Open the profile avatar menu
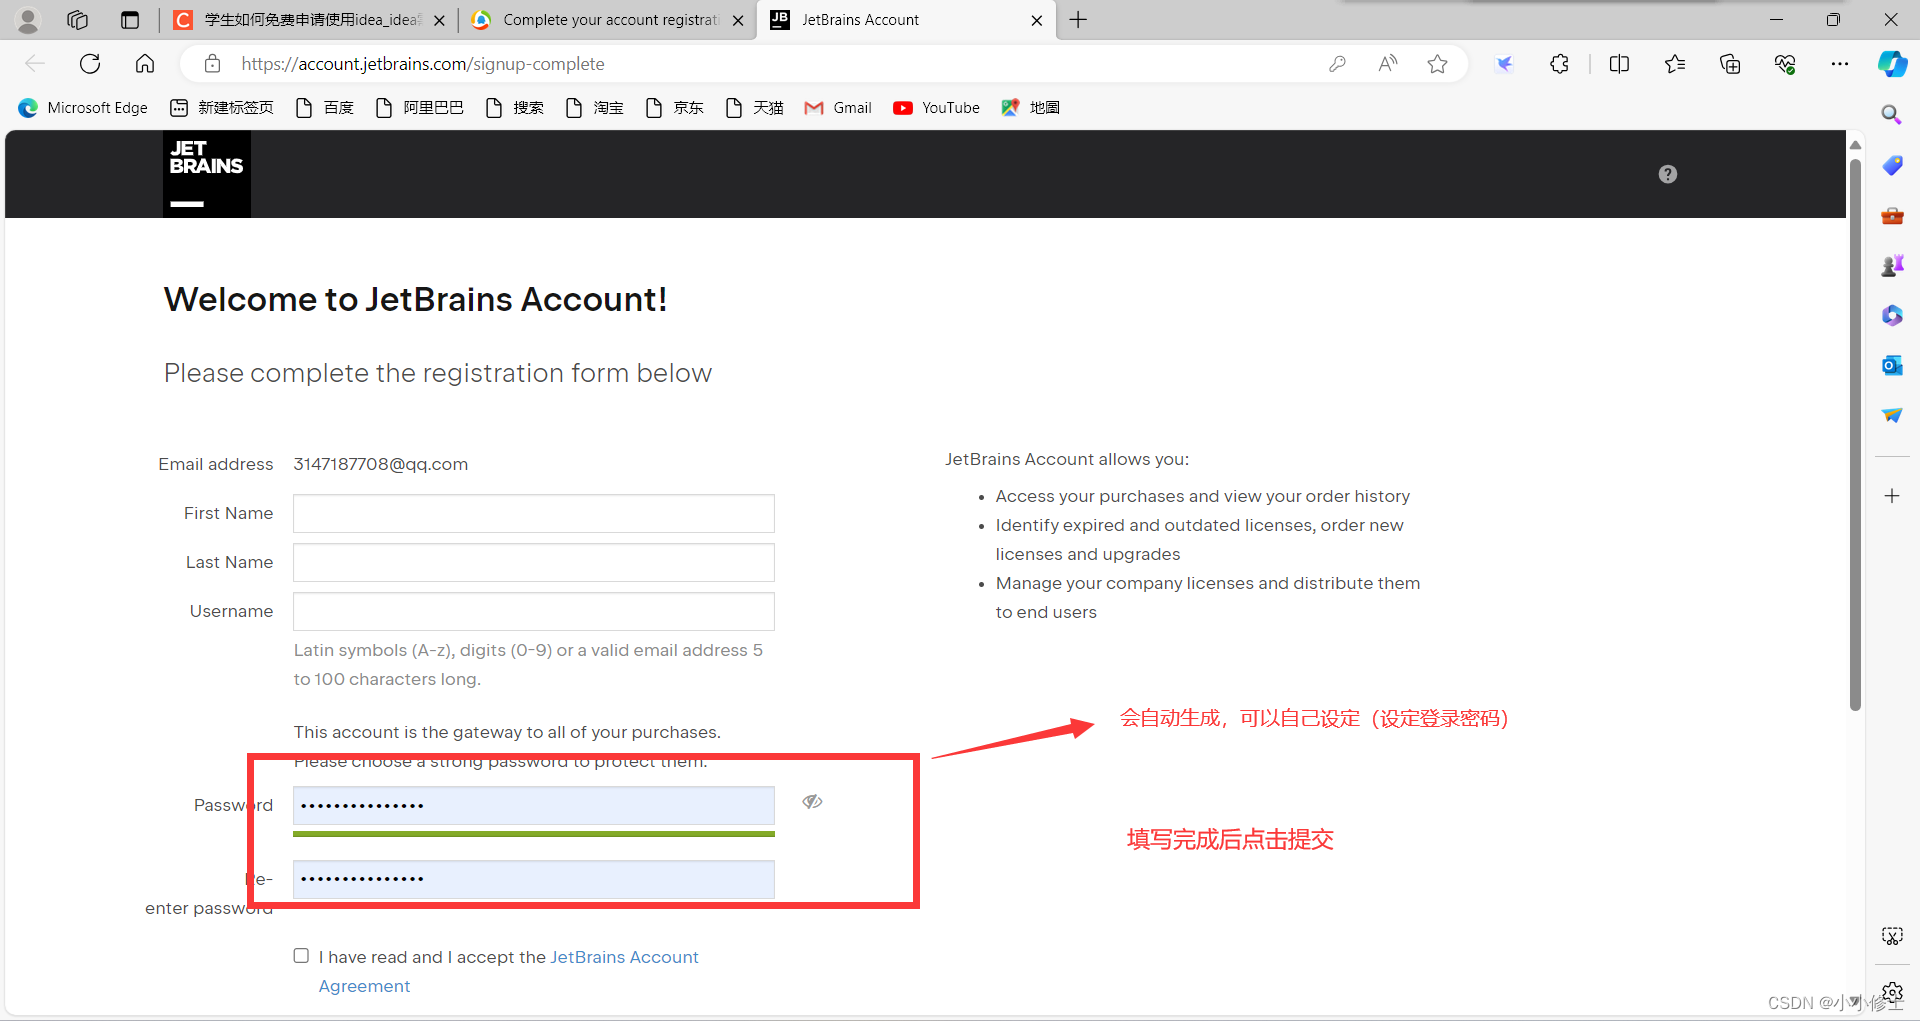Image resolution: width=1920 pixels, height=1021 pixels. click(x=28, y=20)
